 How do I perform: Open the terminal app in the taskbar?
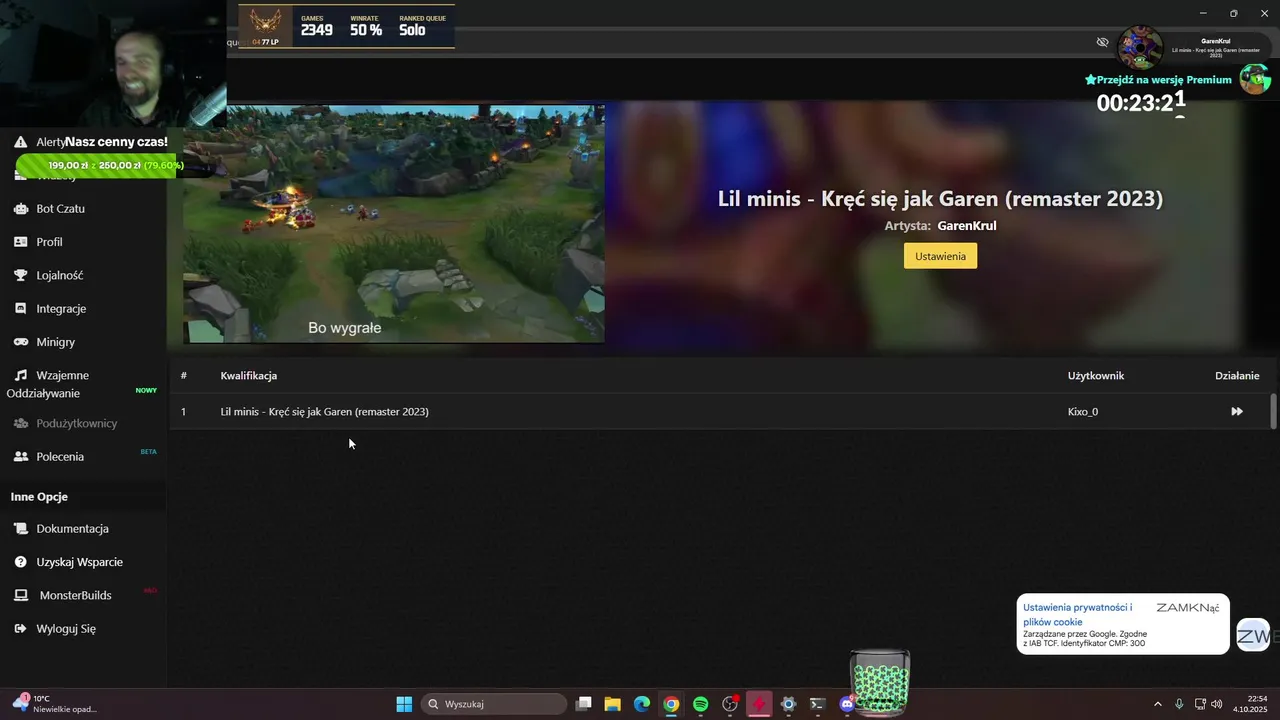[817, 704]
